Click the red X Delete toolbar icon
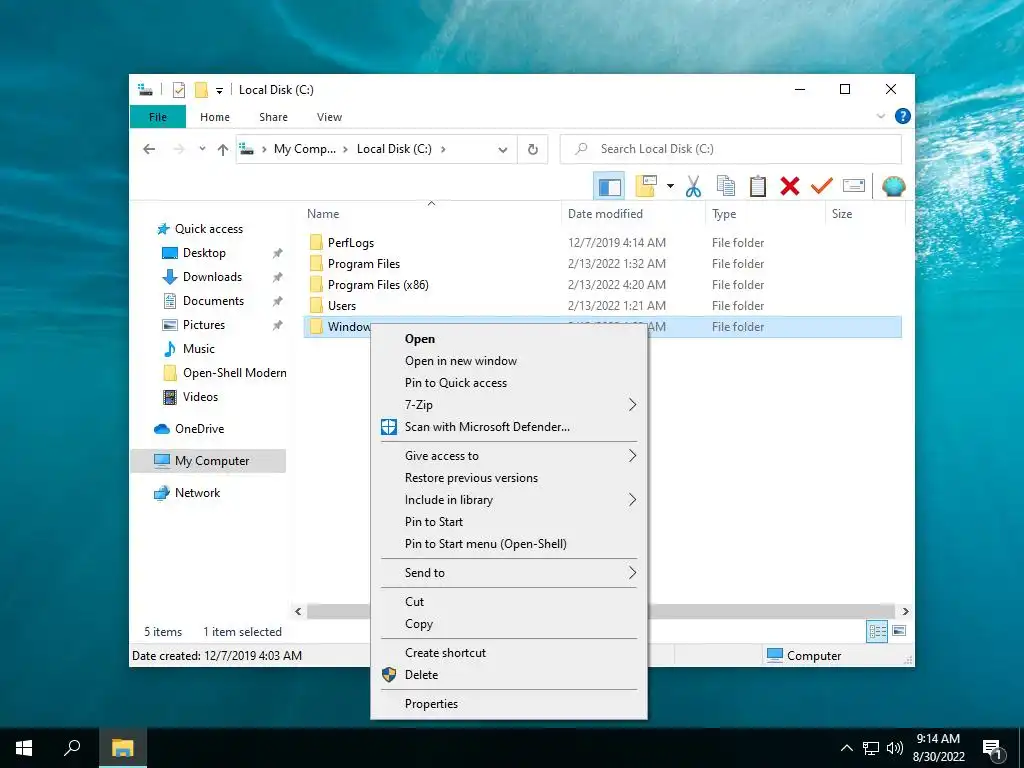1024x768 pixels. [790, 187]
